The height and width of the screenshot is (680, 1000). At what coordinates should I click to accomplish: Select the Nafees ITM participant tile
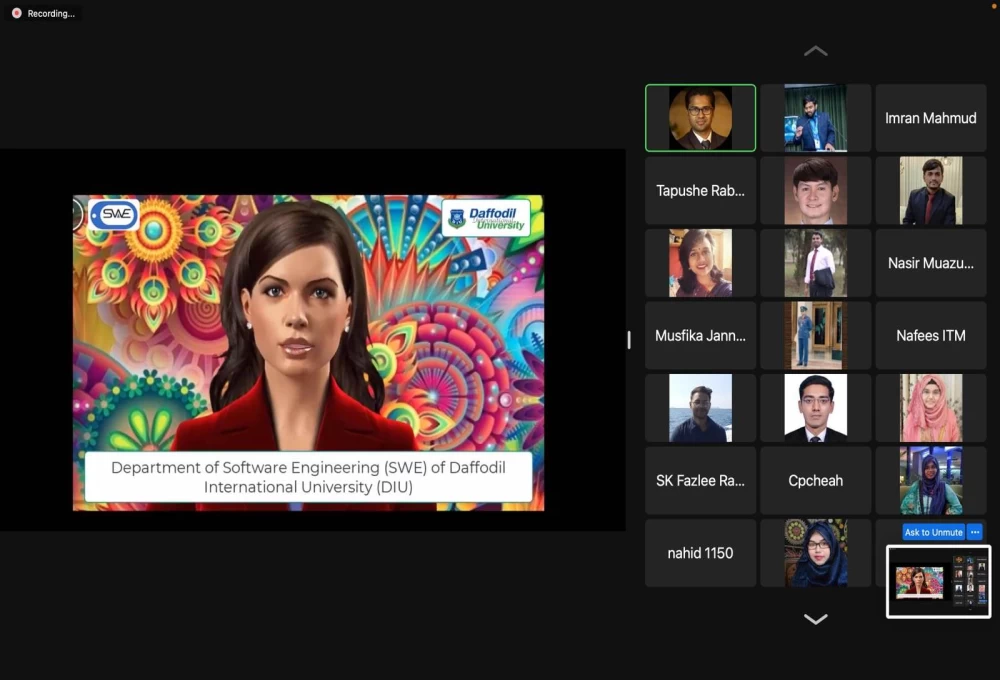930,335
